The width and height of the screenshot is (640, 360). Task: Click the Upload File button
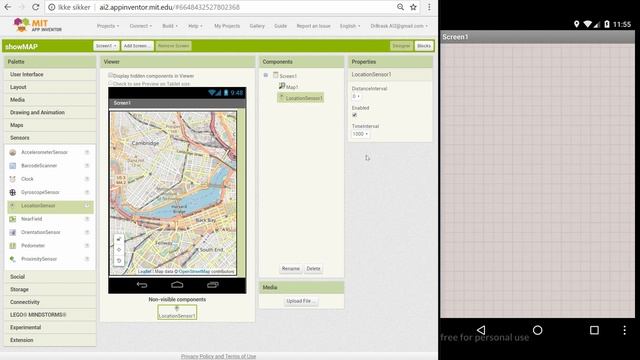300,301
